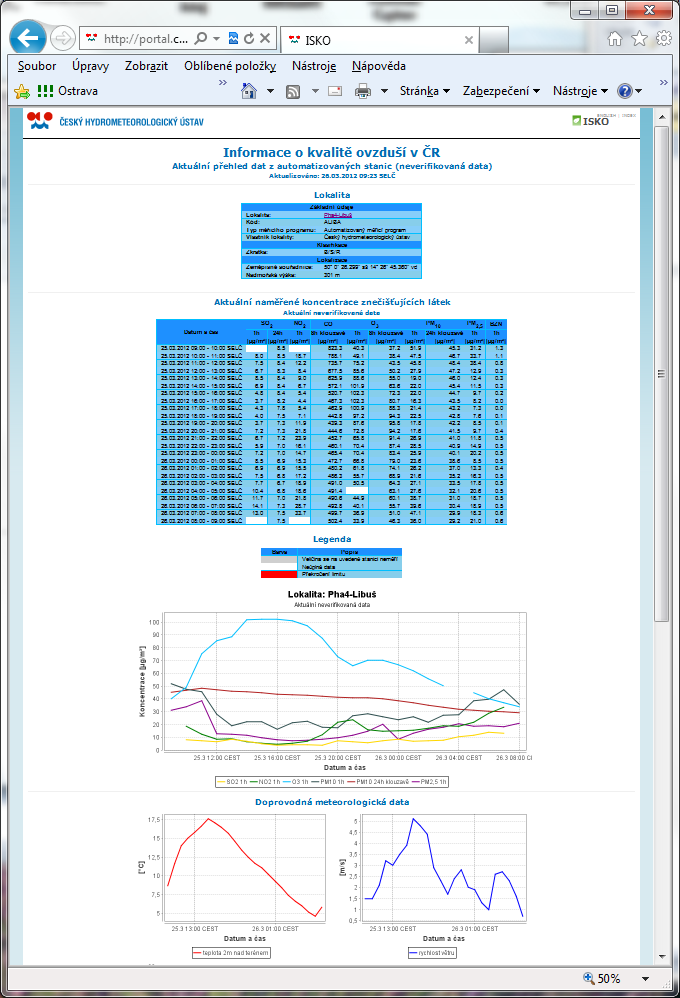
Task: Open command bar Nástroje dropdown
Action: pos(580,91)
